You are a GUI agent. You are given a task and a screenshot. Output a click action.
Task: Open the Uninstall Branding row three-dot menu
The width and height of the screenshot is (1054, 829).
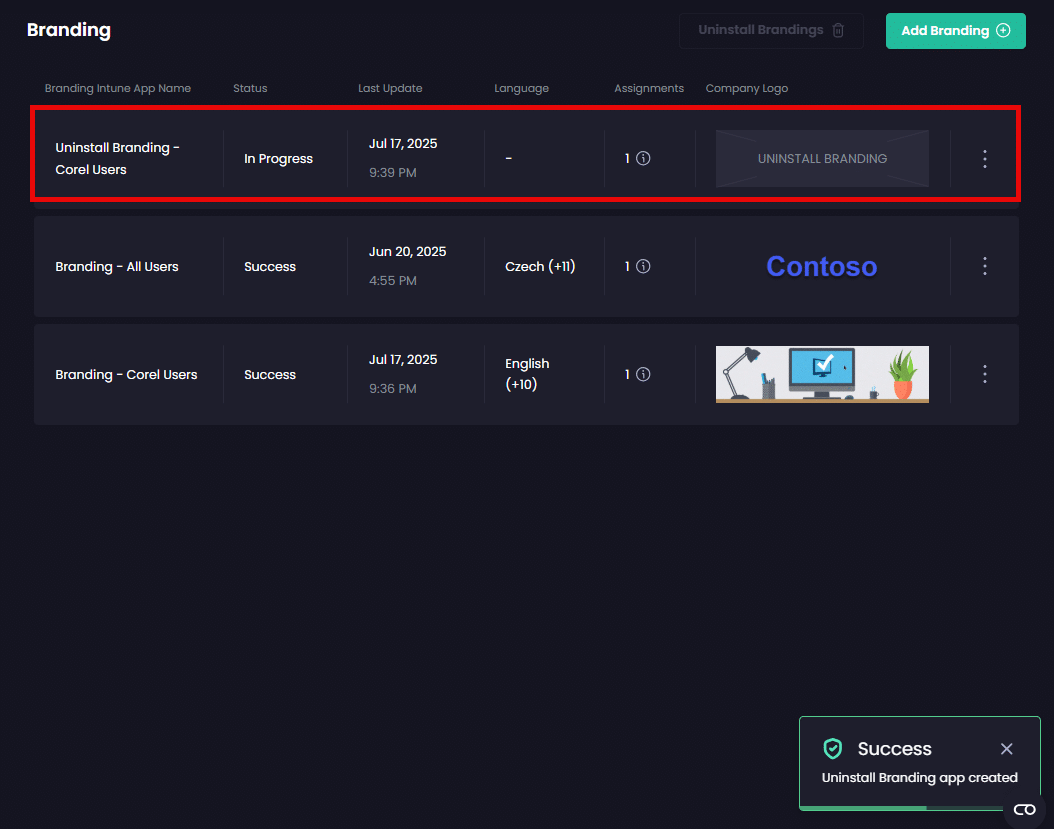984,158
